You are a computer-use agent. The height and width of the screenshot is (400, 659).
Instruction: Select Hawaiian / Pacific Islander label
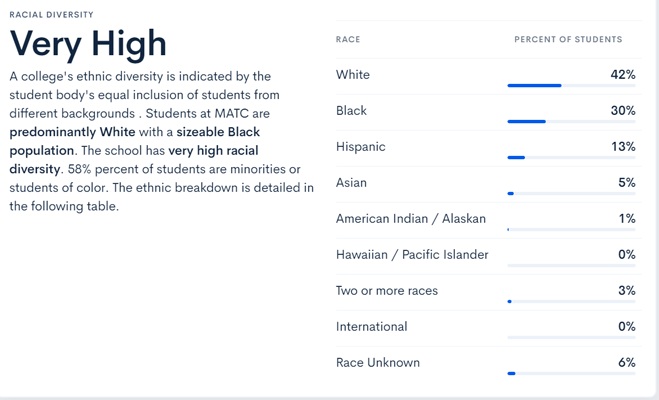coord(412,255)
